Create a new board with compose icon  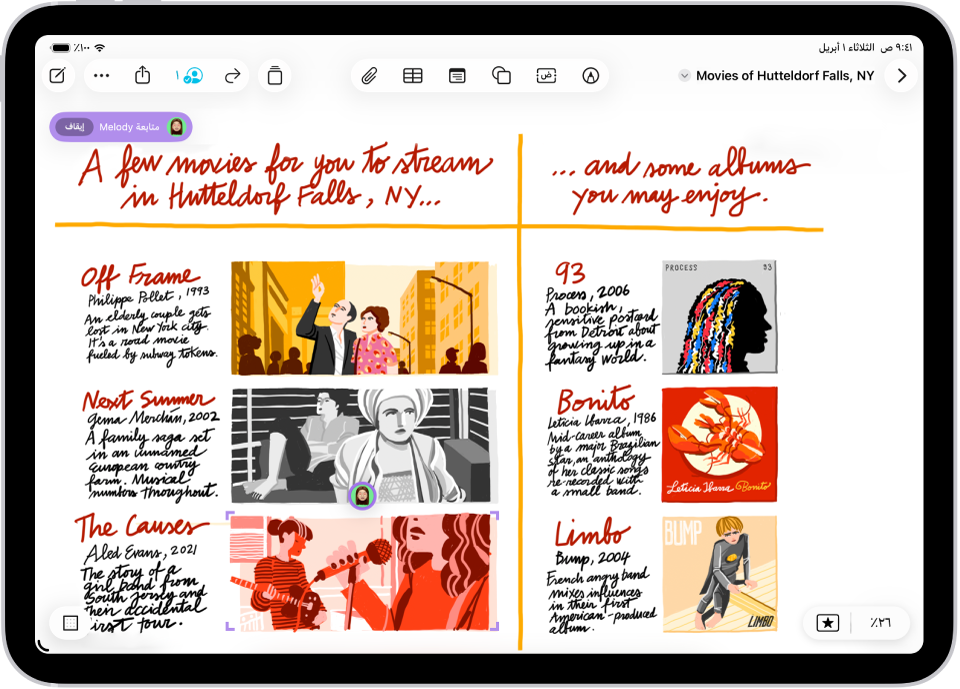[x=58, y=76]
